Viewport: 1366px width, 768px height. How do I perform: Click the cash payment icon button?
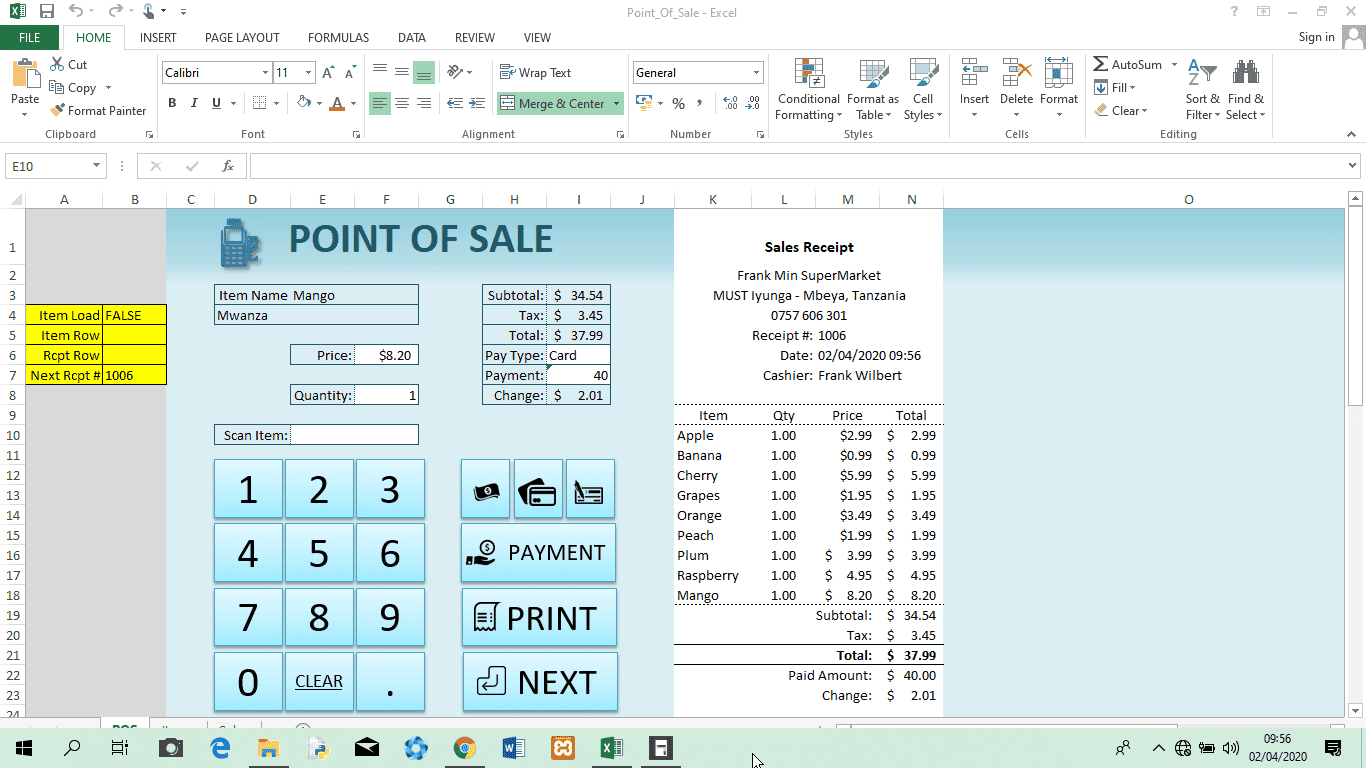[x=486, y=489]
